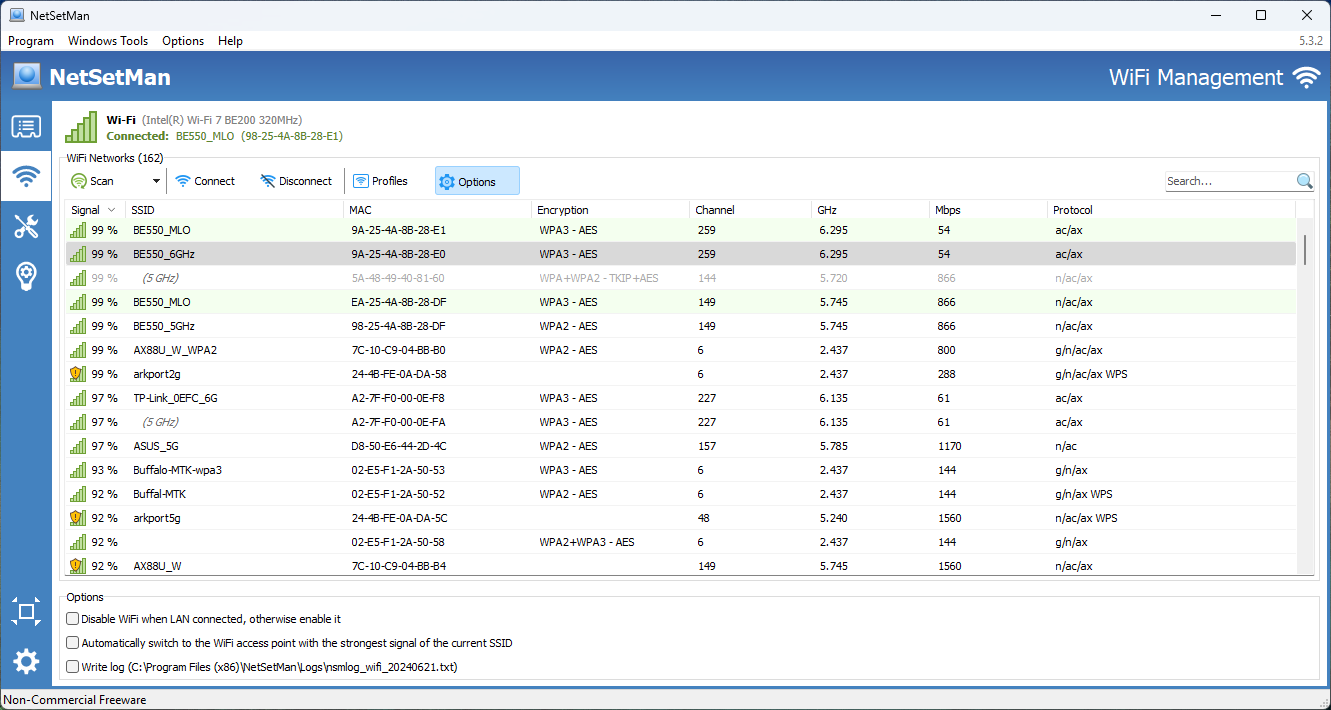Click inside the Search input field
The width and height of the screenshot is (1331, 710).
[1230, 181]
